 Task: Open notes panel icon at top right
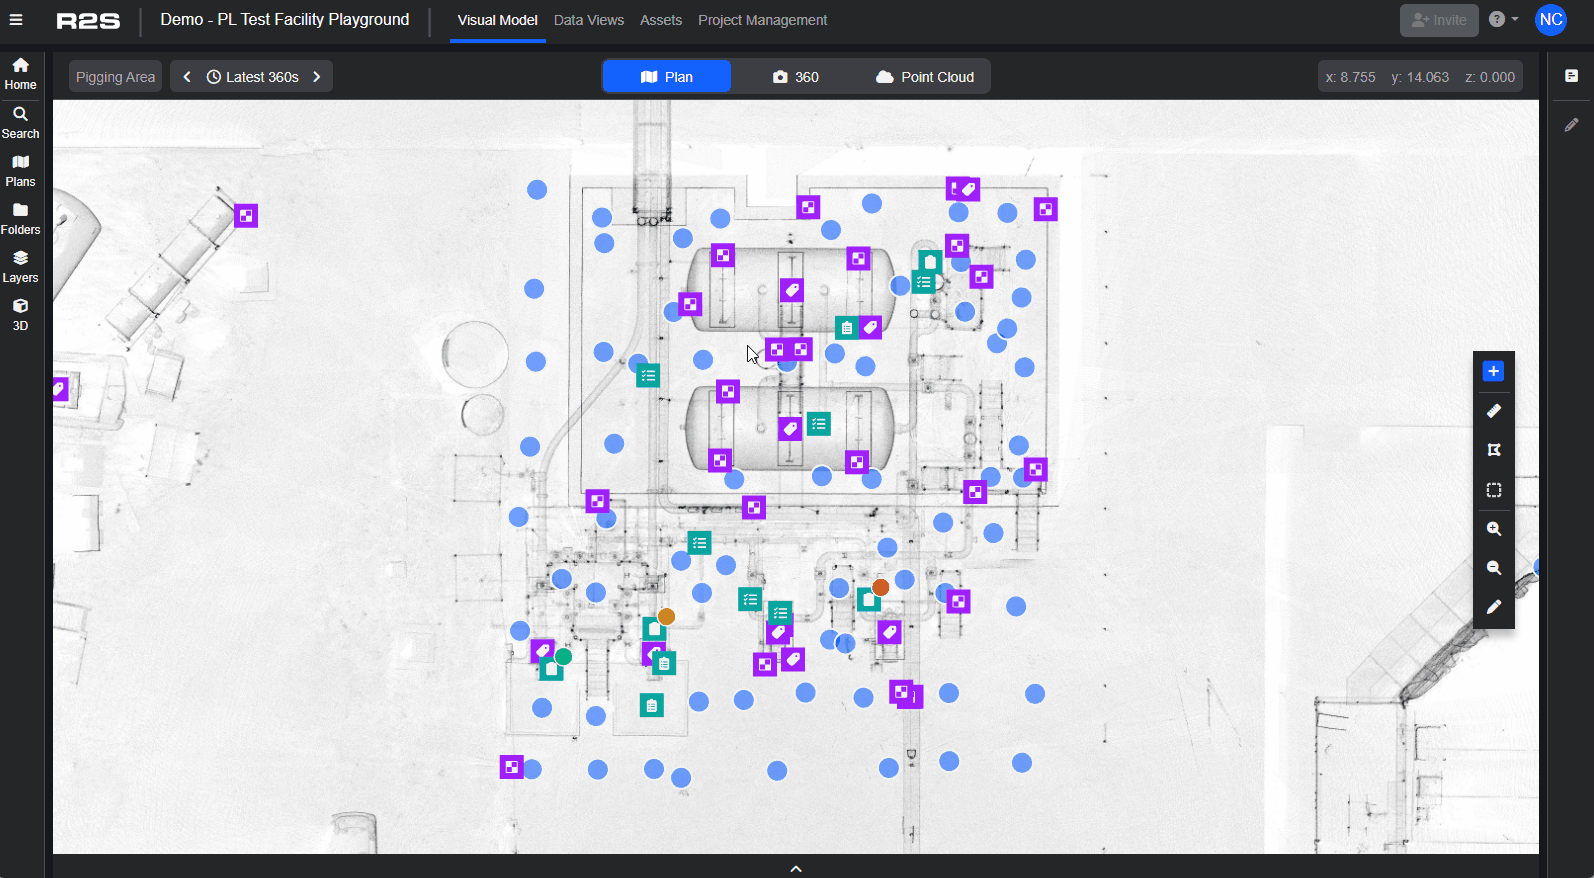pos(1571,76)
